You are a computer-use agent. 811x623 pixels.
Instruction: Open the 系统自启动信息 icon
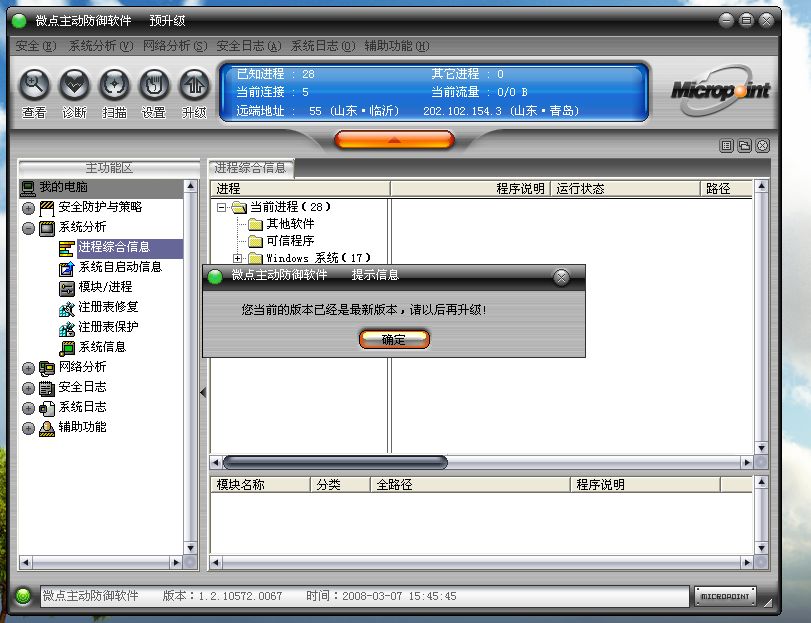pyautogui.click(x=66, y=268)
